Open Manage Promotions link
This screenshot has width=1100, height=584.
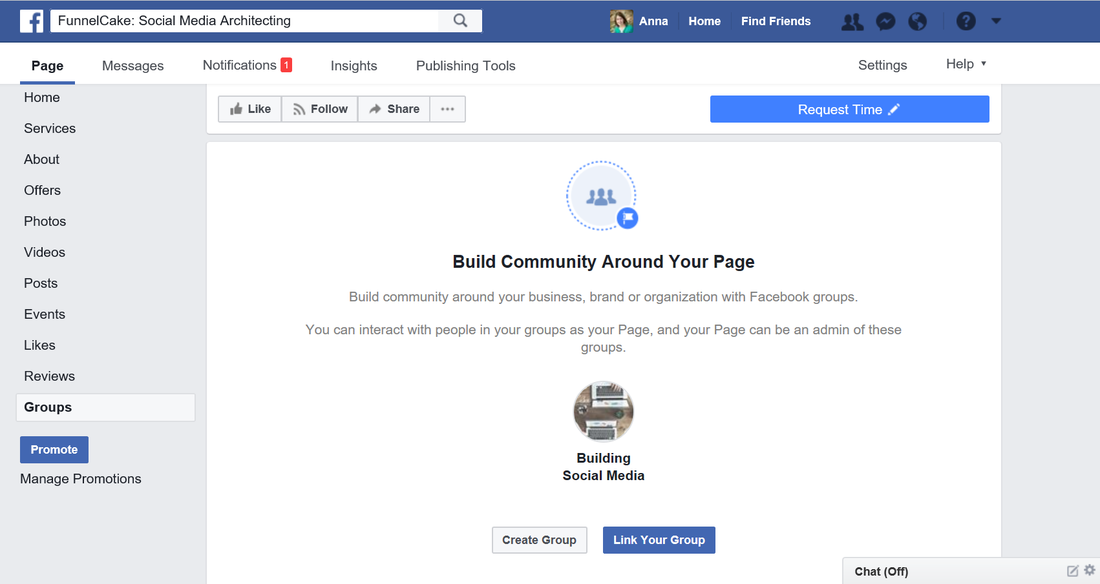(x=81, y=479)
